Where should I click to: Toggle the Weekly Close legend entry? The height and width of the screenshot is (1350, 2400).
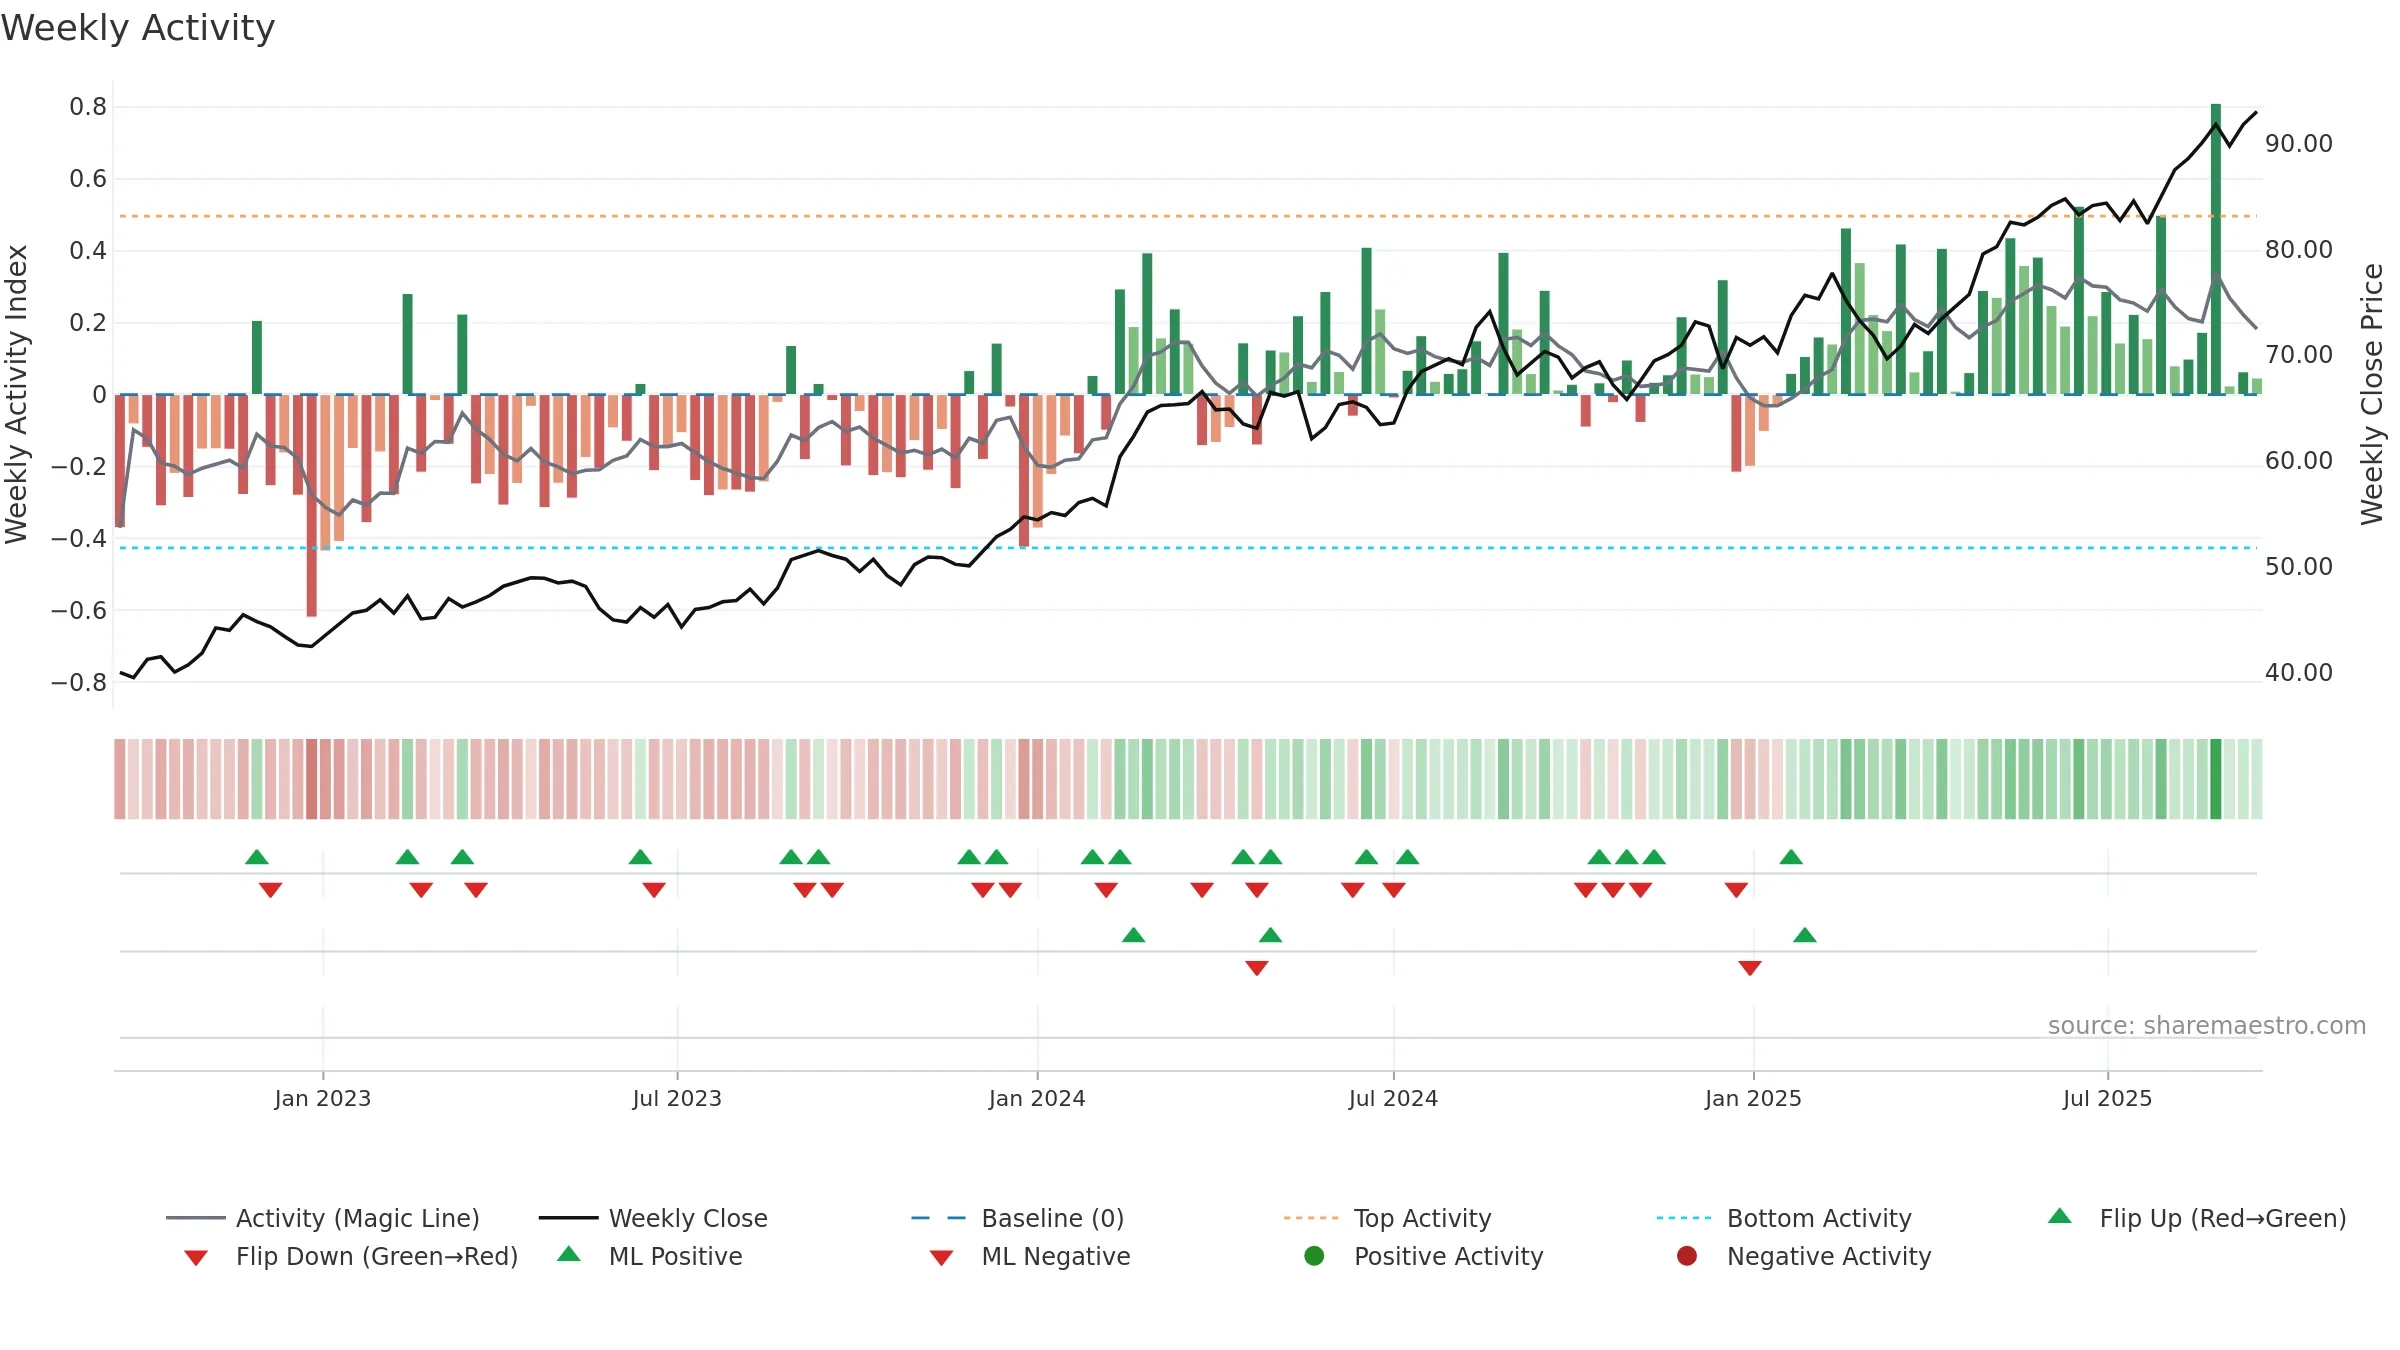653,1218
